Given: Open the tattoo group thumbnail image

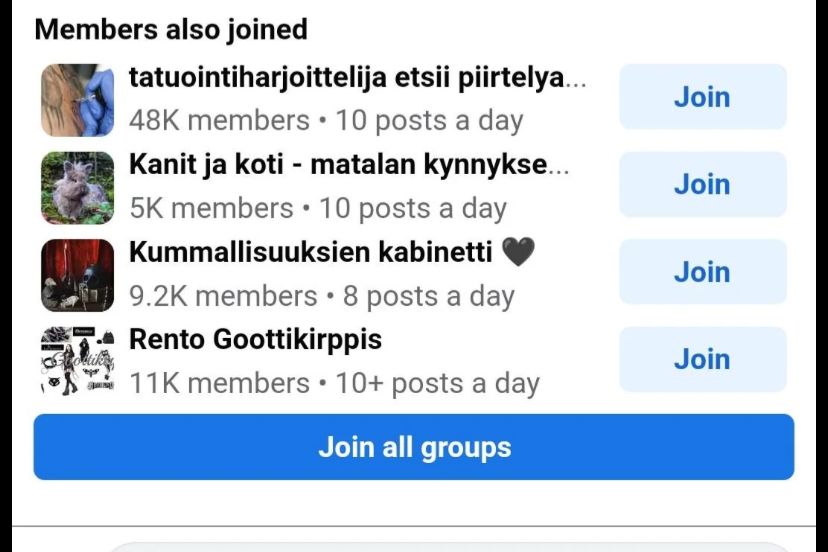Looking at the screenshot, I should [77, 100].
